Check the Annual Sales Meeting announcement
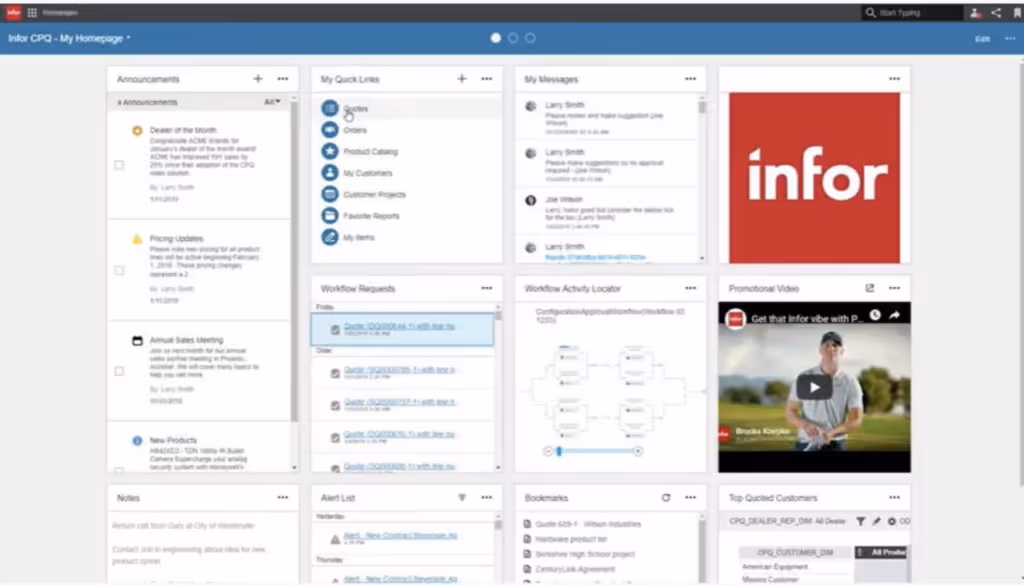Image resolution: width=1024 pixels, height=585 pixels. click(119, 371)
